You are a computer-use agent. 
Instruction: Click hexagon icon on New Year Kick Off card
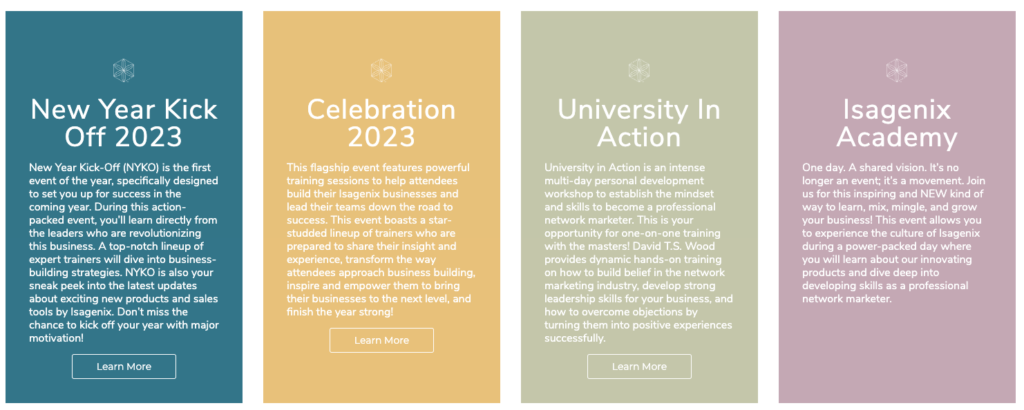(x=123, y=70)
